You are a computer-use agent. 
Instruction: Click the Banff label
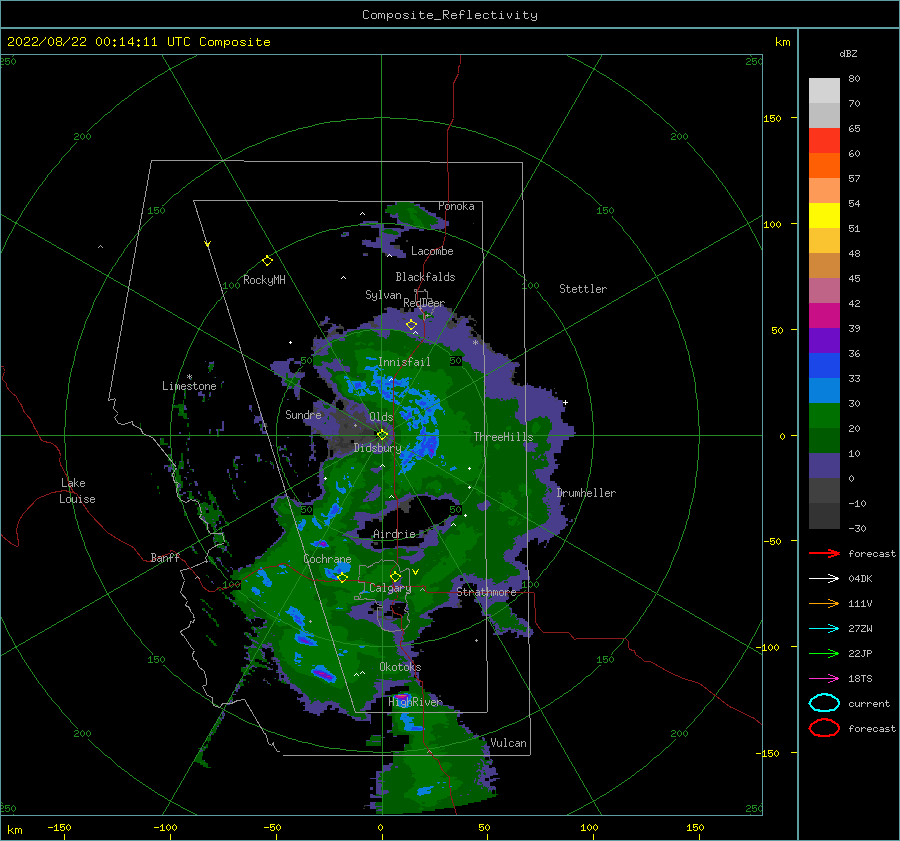click(x=165, y=557)
